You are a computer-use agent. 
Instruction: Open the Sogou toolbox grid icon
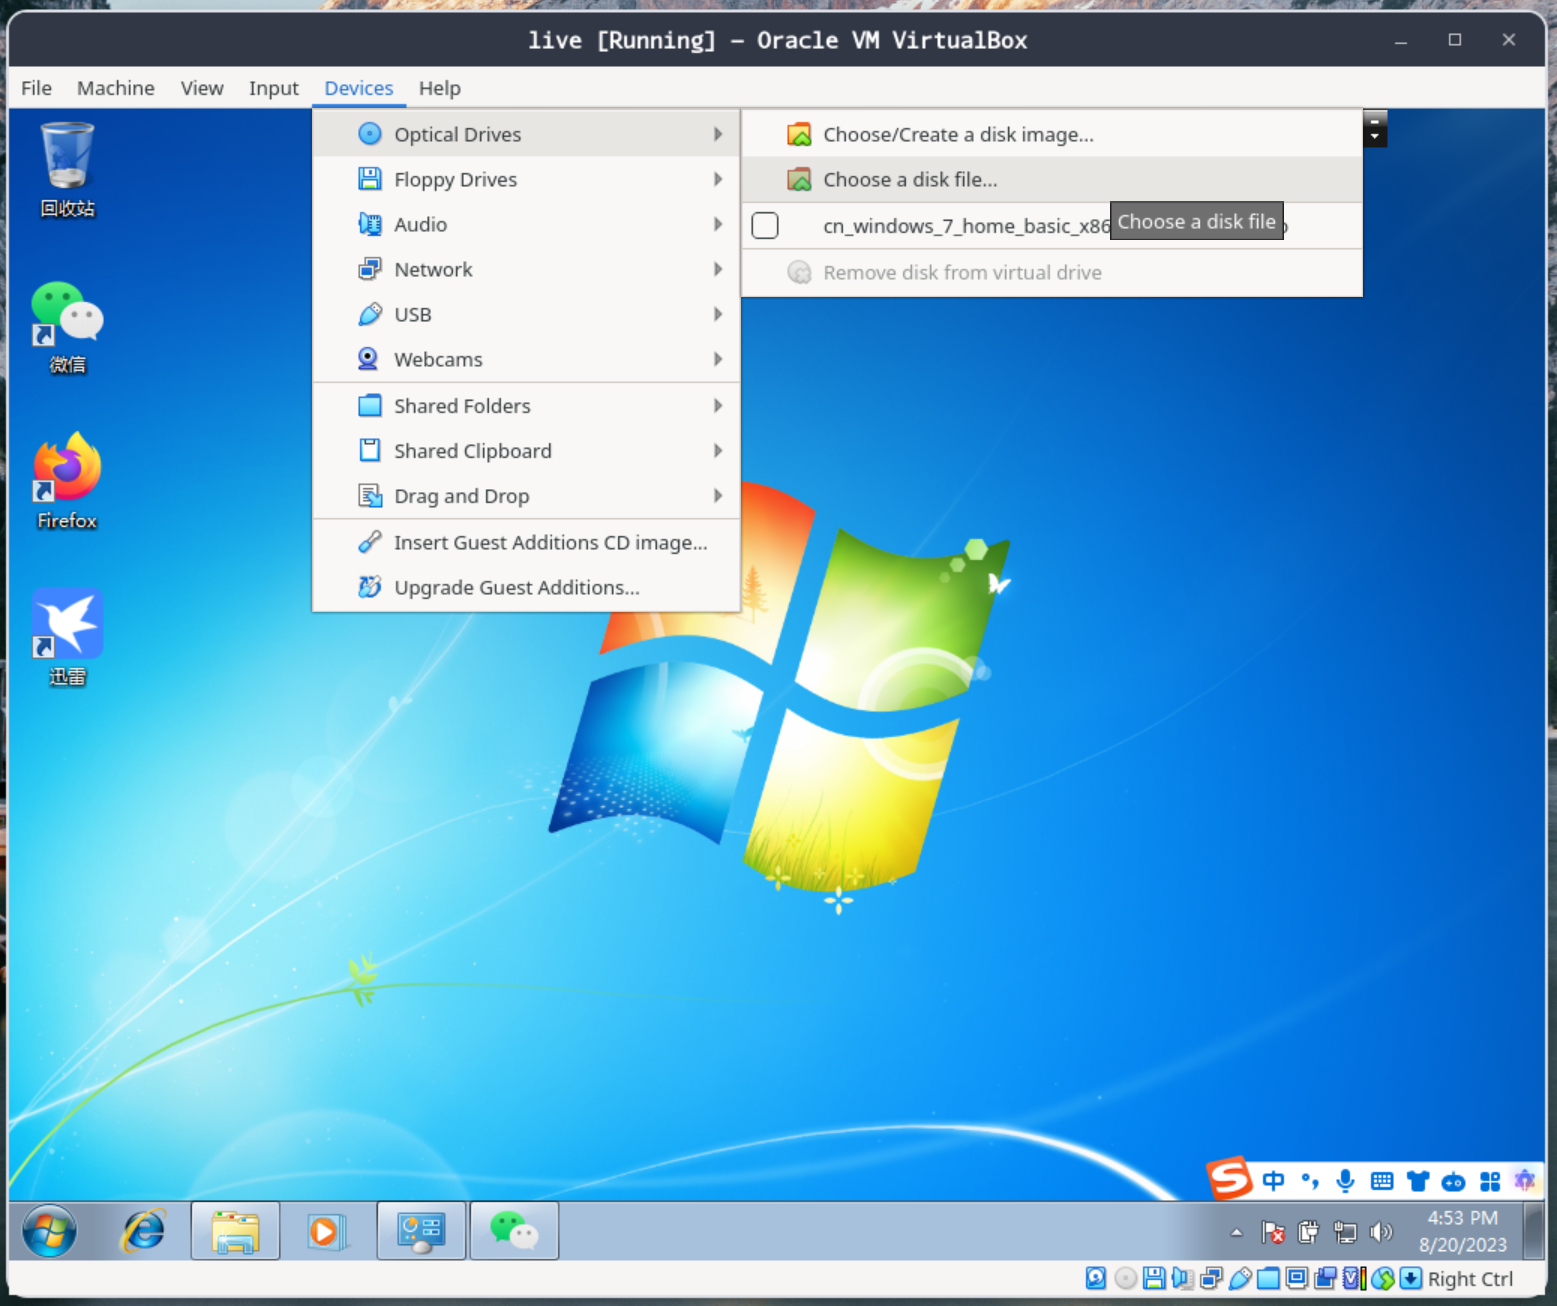click(1490, 1181)
